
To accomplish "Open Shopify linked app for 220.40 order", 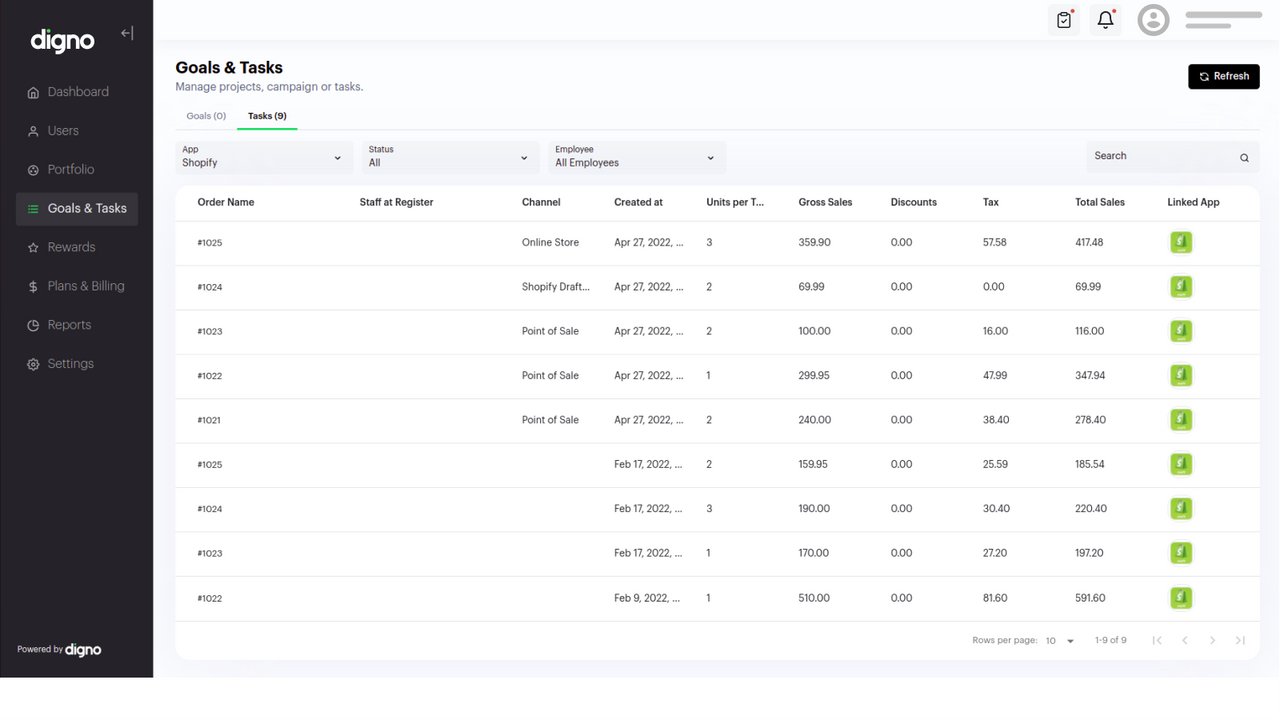I will pos(1181,508).
